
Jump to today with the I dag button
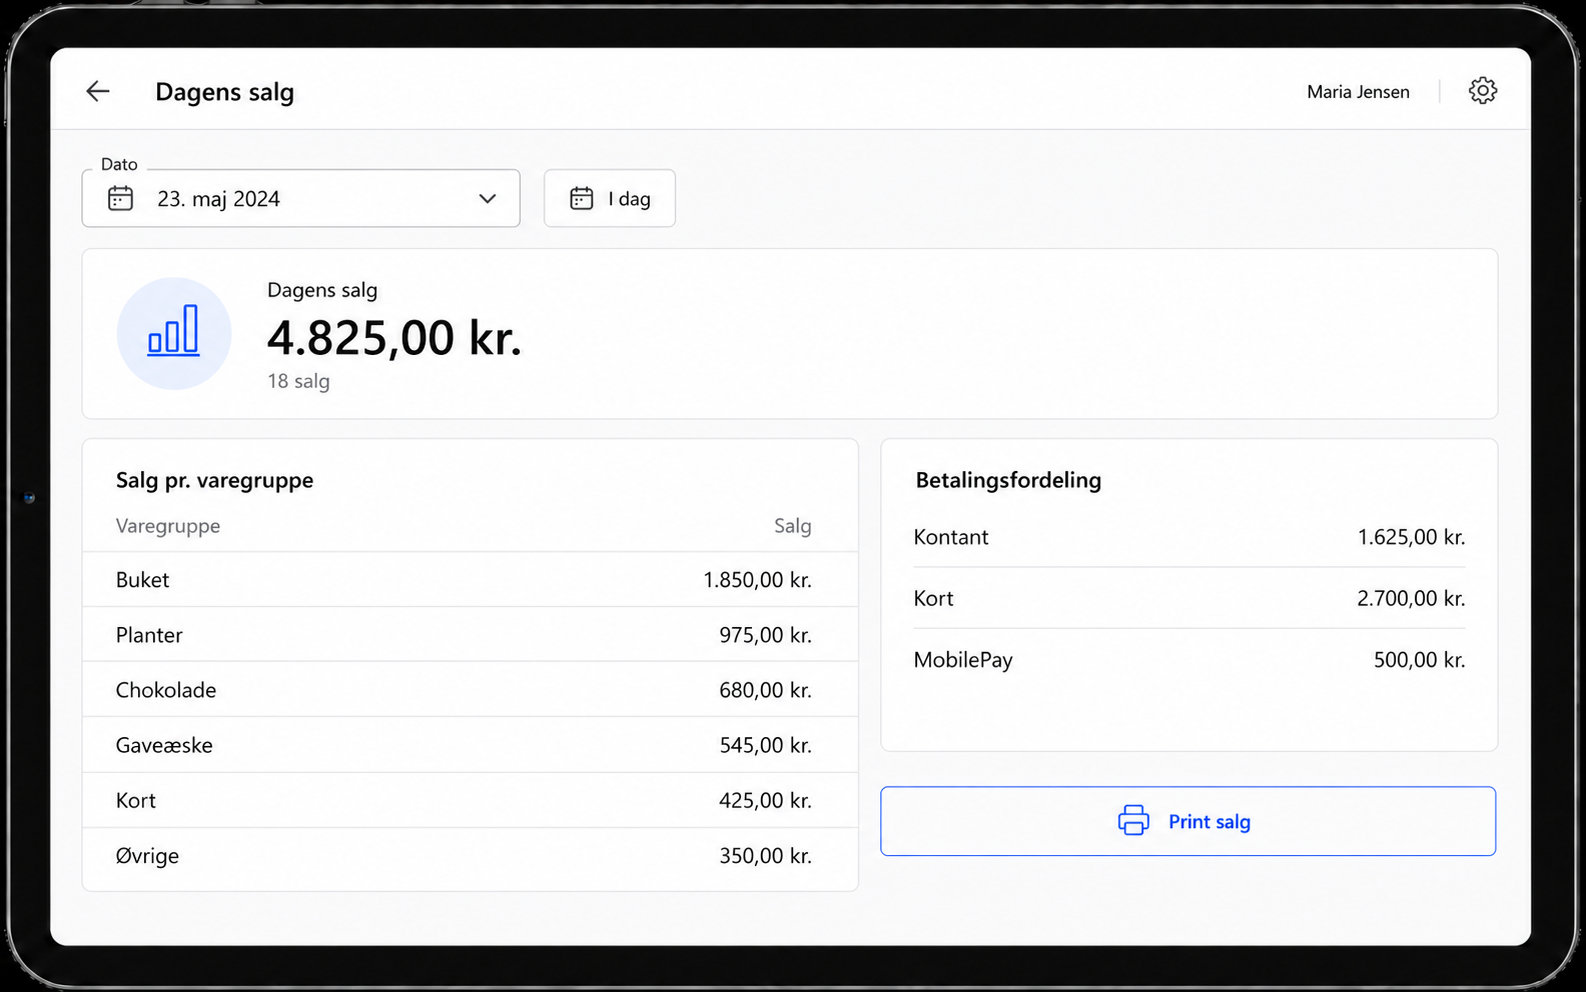(610, 198)
